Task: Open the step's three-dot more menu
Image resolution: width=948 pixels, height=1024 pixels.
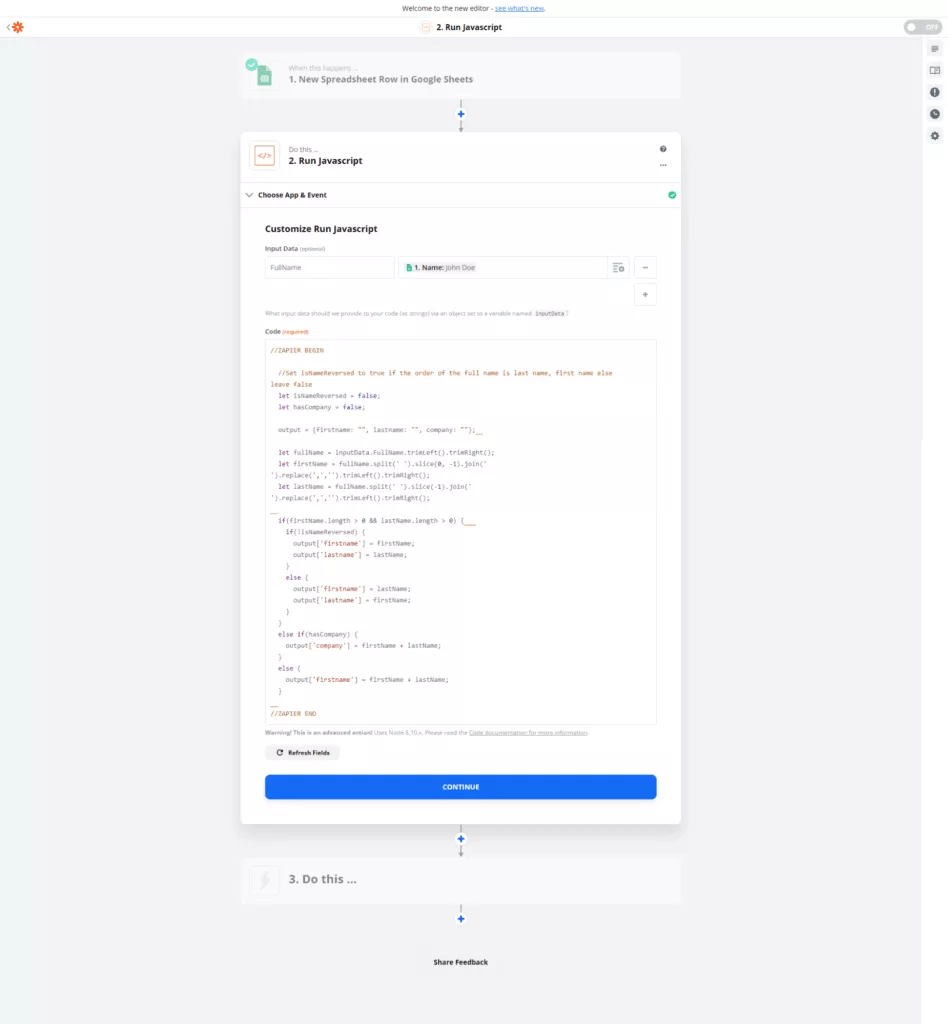Action: 663,165
